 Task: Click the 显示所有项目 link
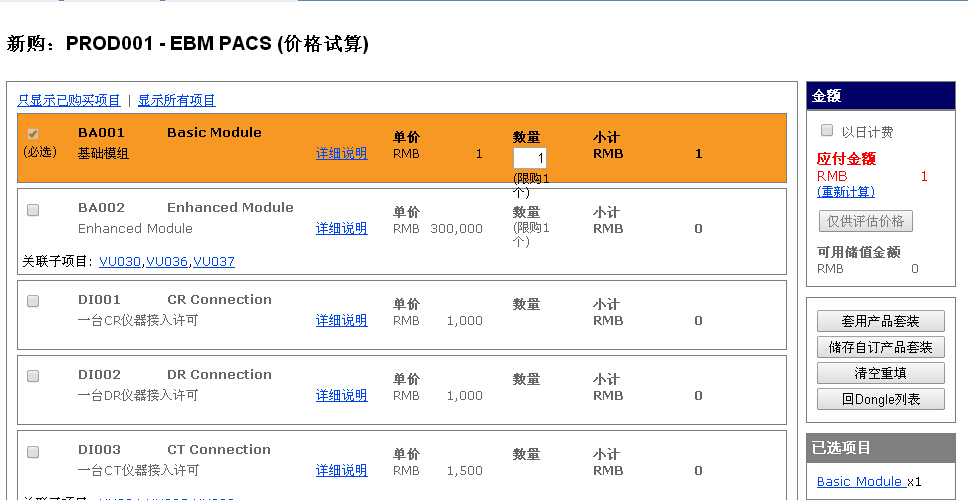(x=177, y=101)
